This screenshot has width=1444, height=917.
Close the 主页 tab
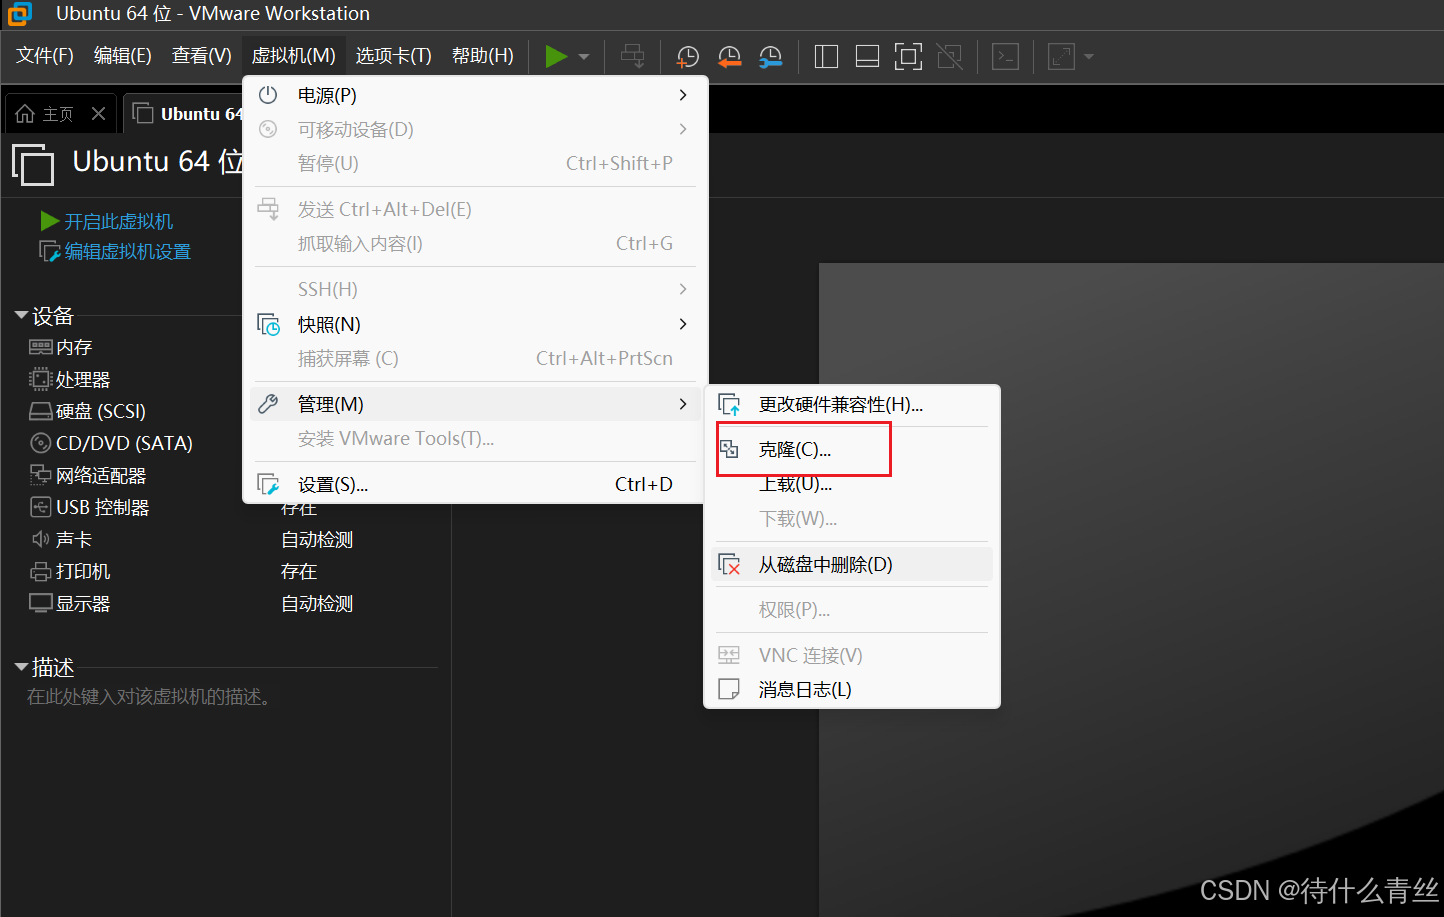click(x=98, y=114)
